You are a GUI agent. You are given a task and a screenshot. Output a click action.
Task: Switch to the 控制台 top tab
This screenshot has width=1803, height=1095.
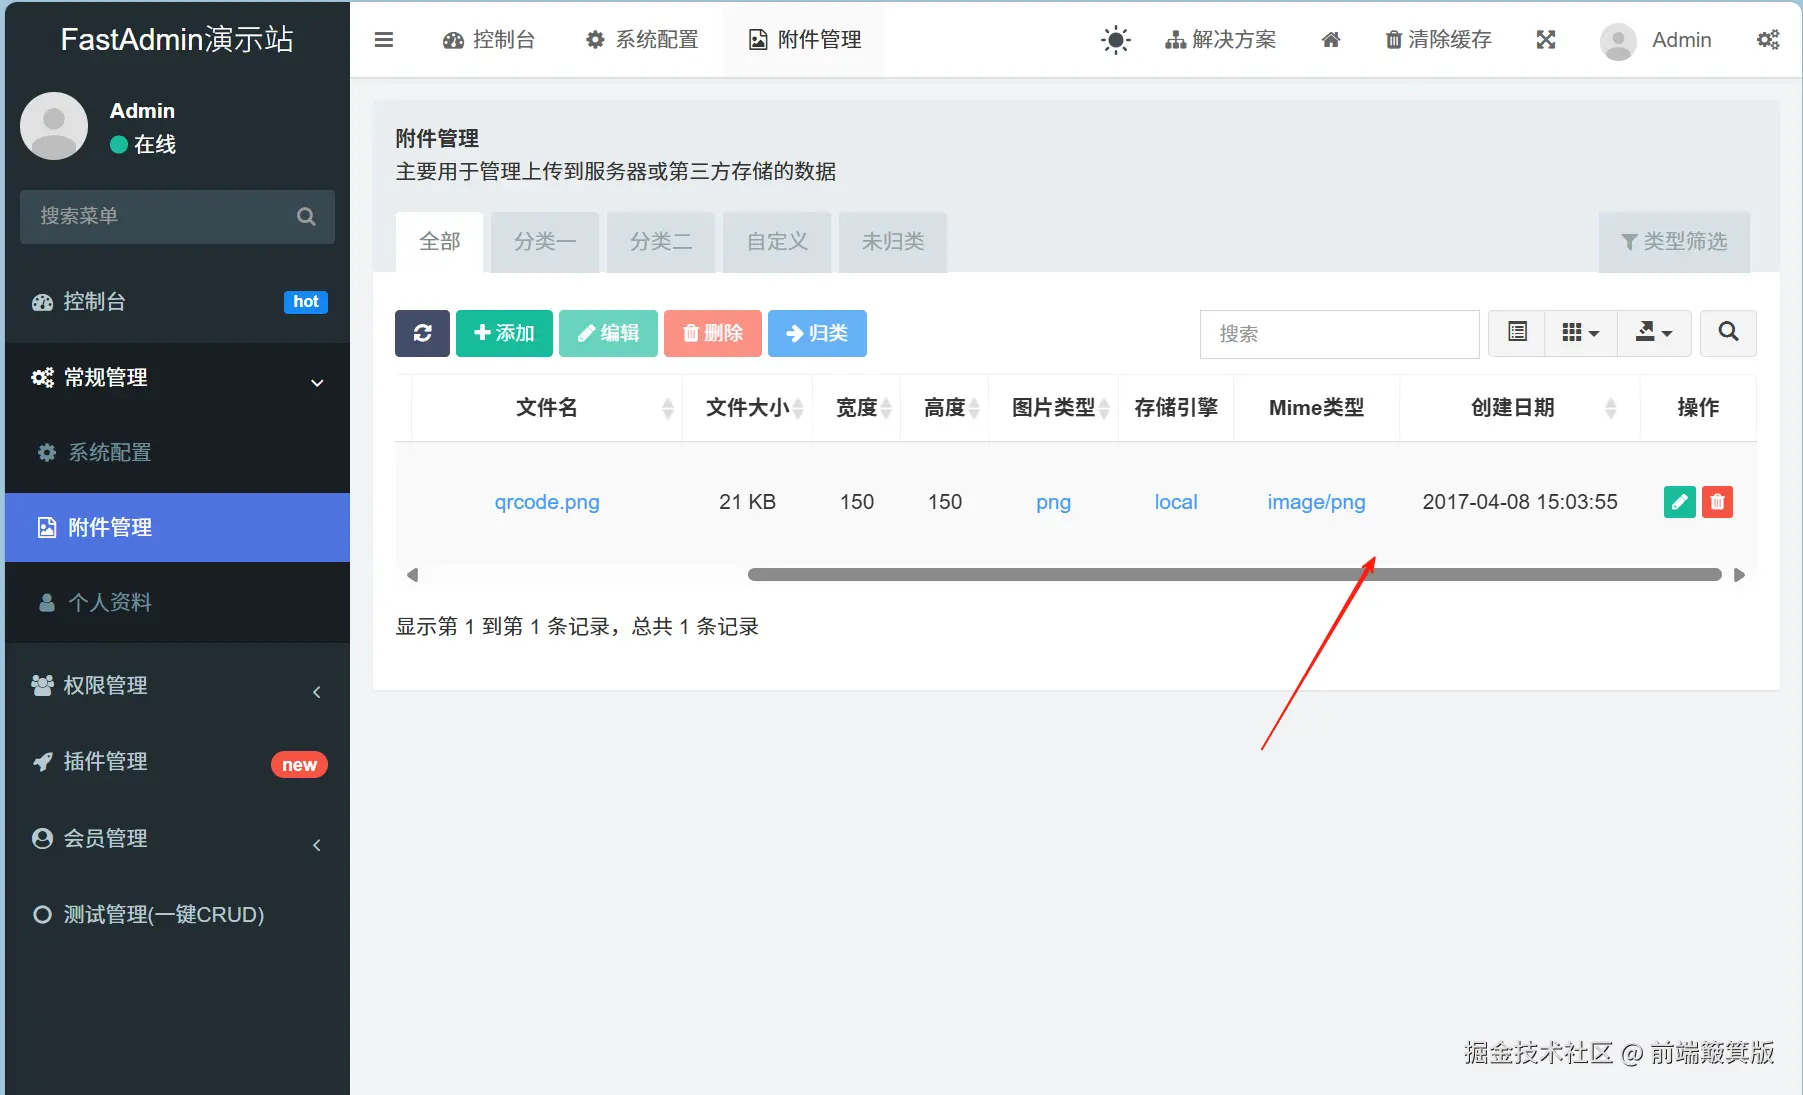(489, 40)
